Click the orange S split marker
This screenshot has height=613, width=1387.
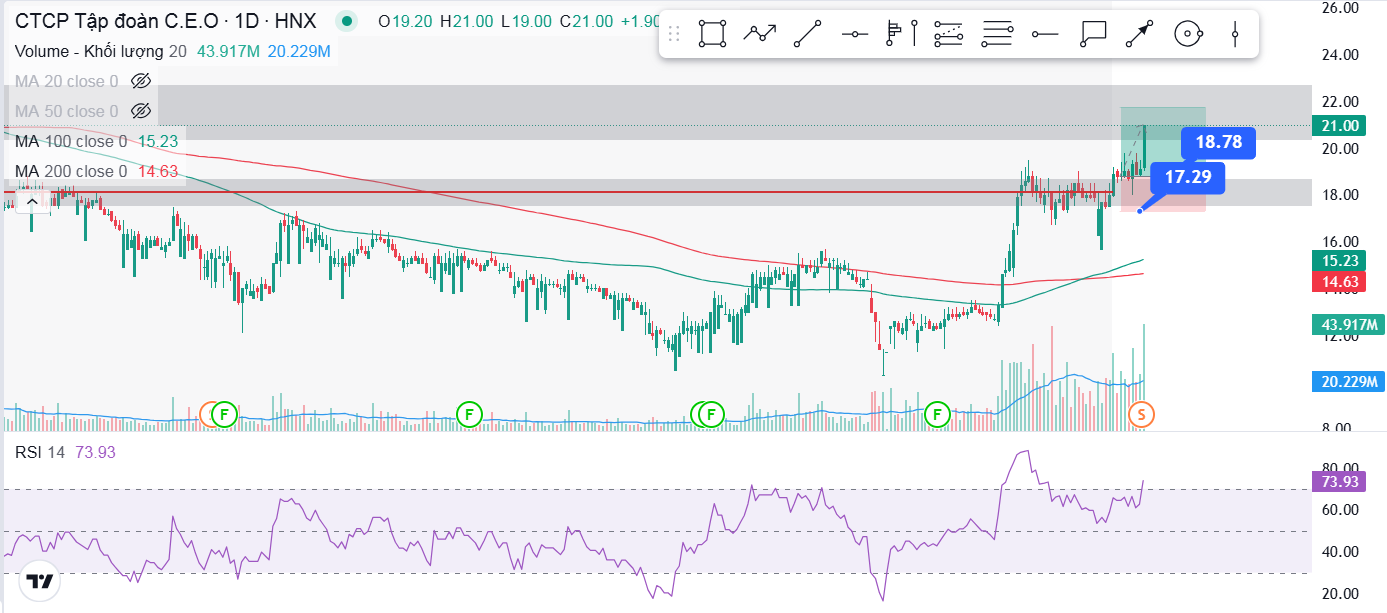coord(1141,413)
